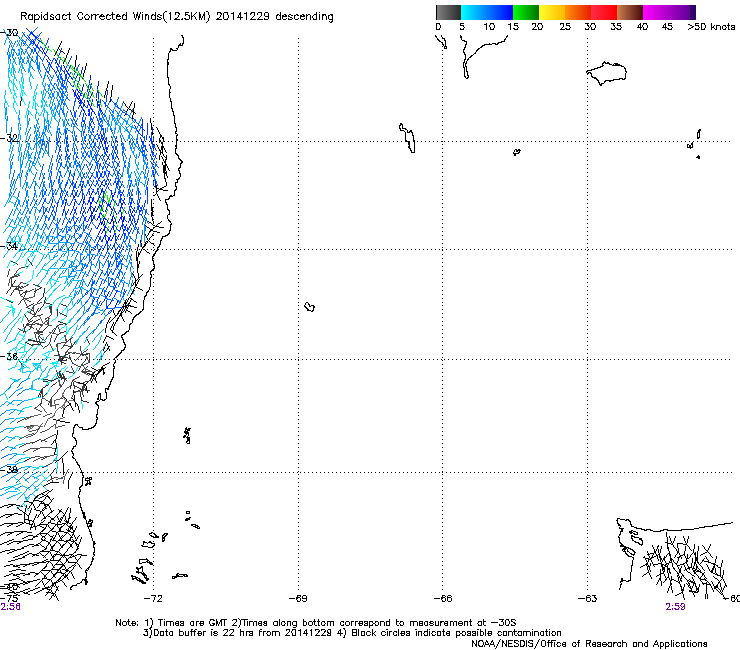Click the -72 longitude axis label
740x650 pixels.
click(153, 599)
